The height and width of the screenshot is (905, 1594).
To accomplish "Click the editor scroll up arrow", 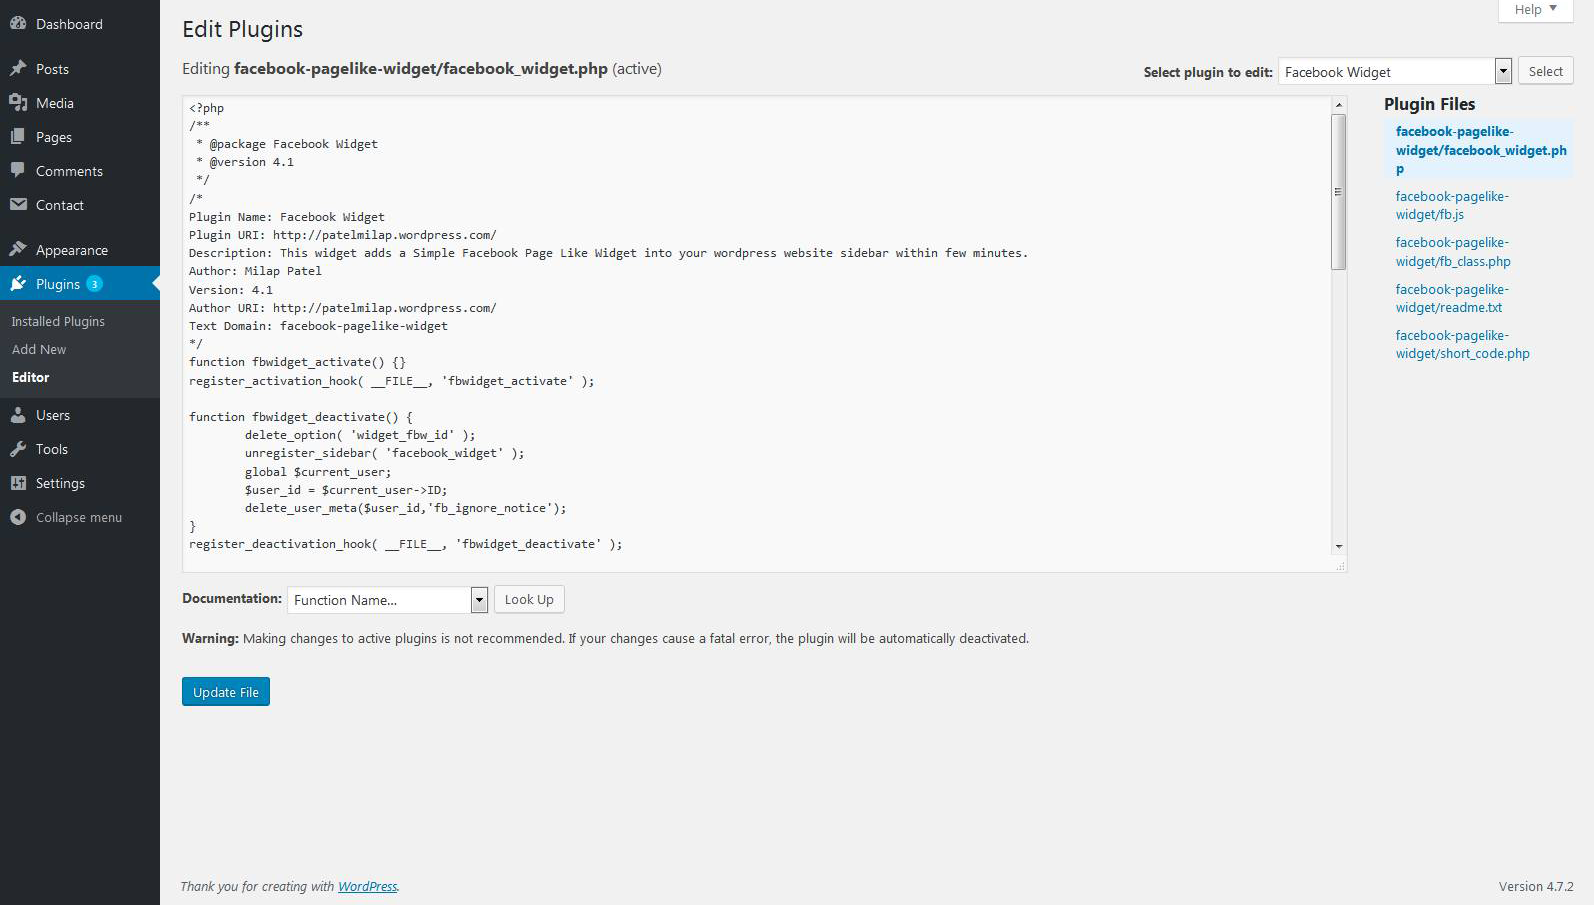I will [1338, 105].
